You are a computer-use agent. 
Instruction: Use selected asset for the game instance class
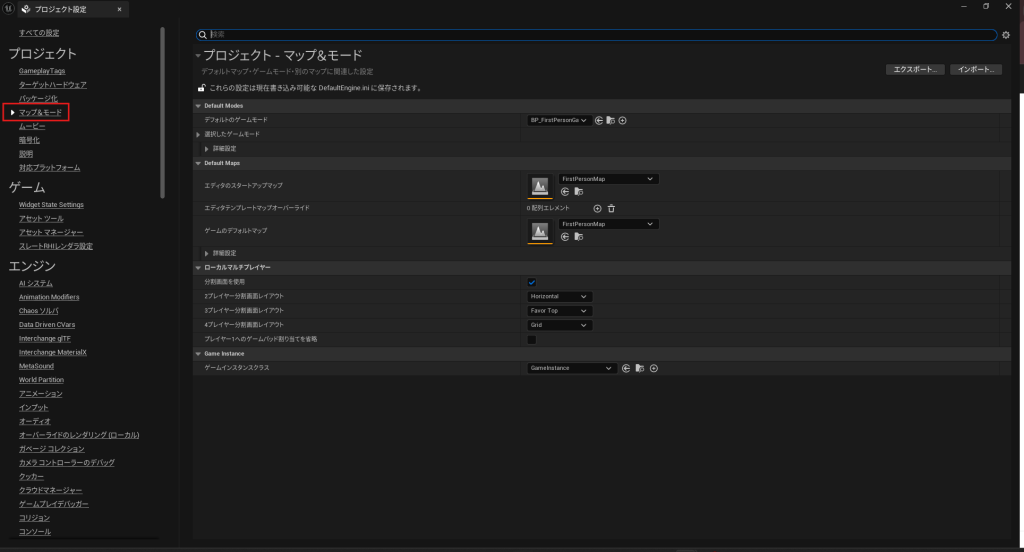tap(626, 368)
